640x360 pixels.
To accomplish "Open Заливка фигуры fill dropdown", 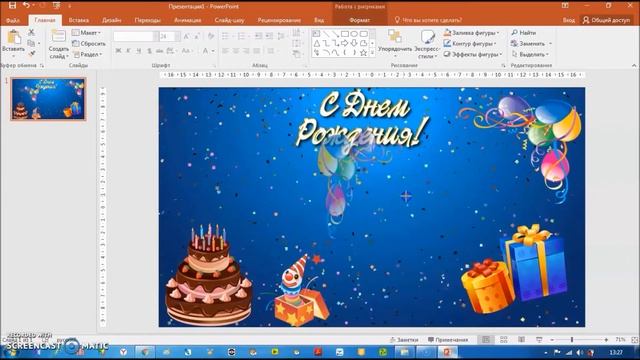I will point(471,33).
